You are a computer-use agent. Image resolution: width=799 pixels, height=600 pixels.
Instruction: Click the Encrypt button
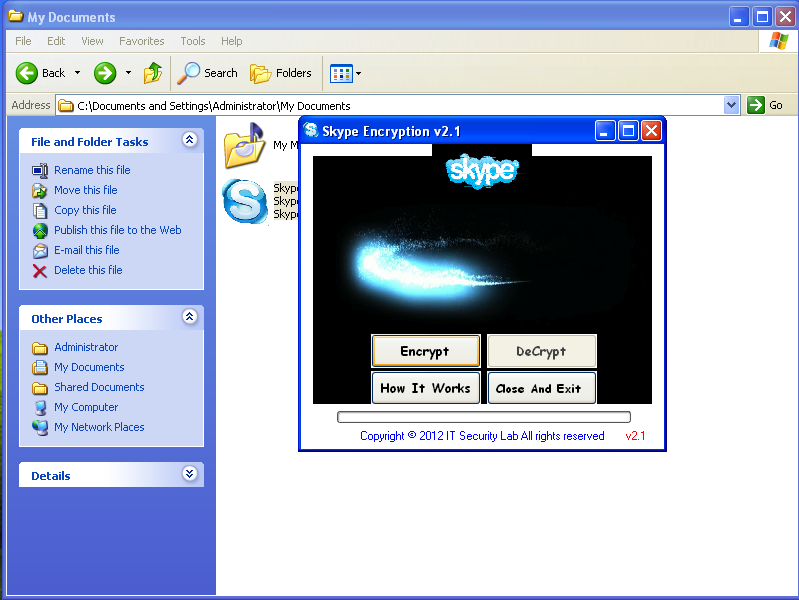point(425,351)
